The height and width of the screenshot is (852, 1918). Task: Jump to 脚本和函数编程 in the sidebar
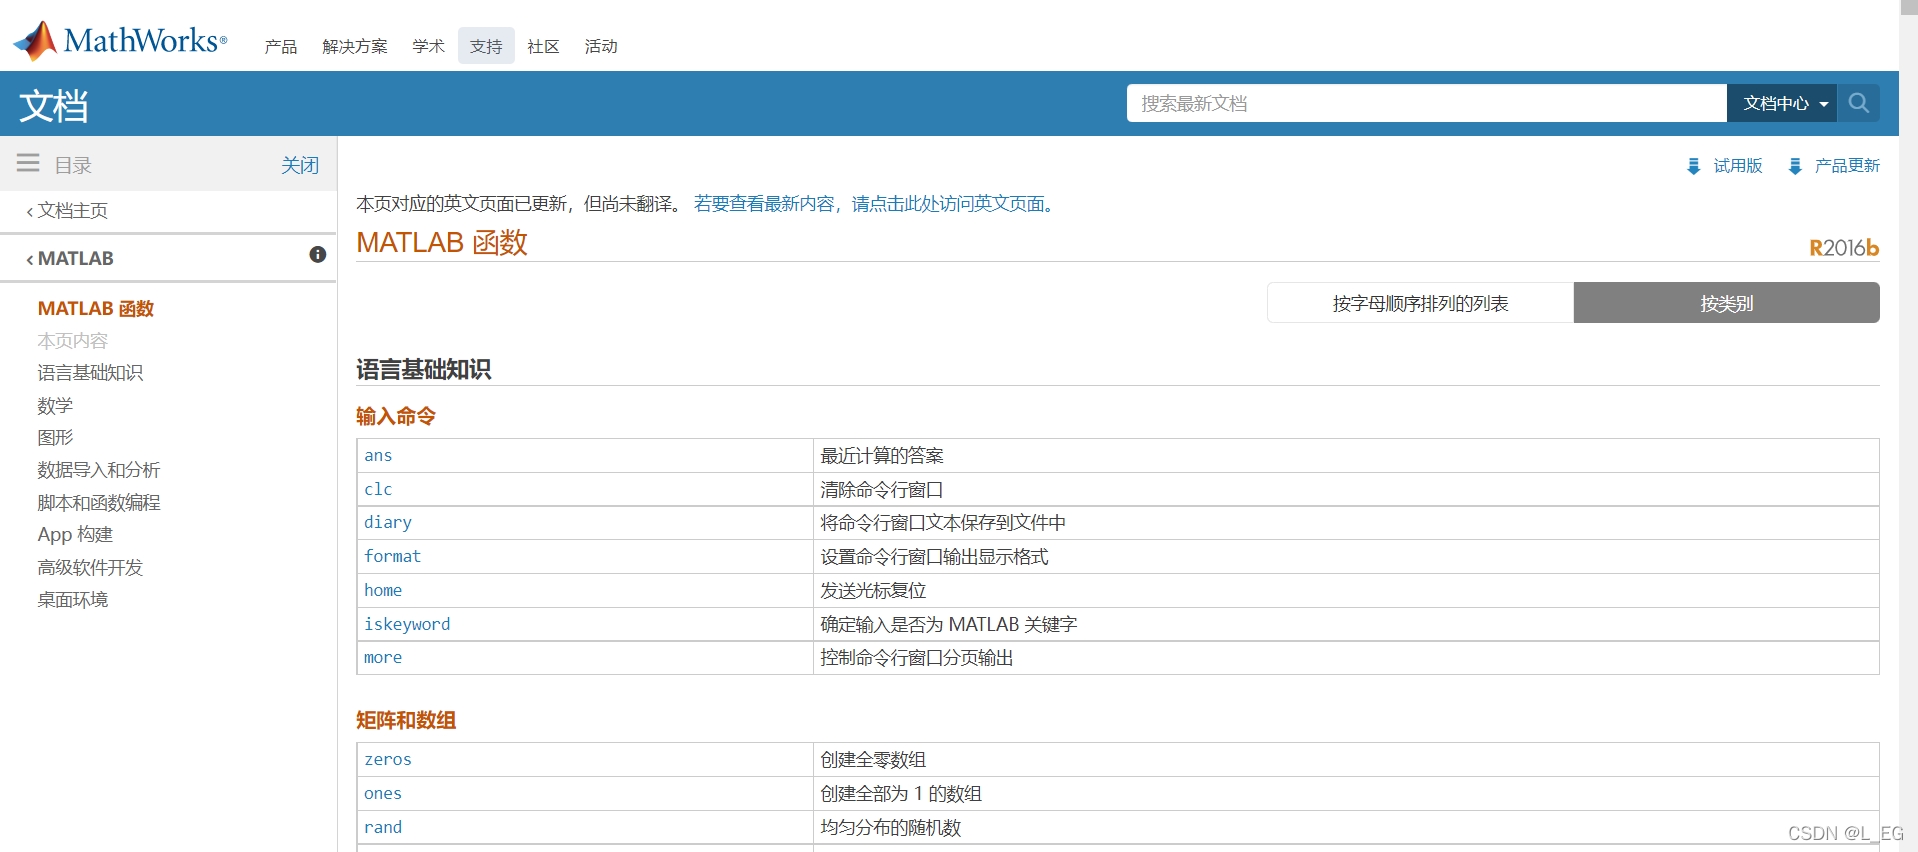tap(99, 503)
